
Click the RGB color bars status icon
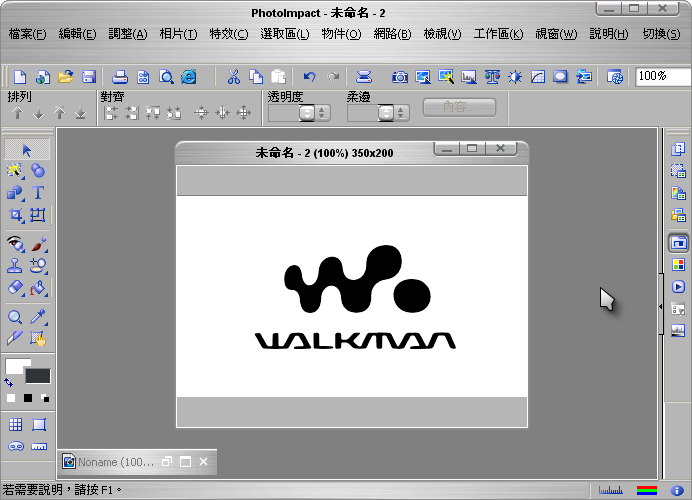647,490
